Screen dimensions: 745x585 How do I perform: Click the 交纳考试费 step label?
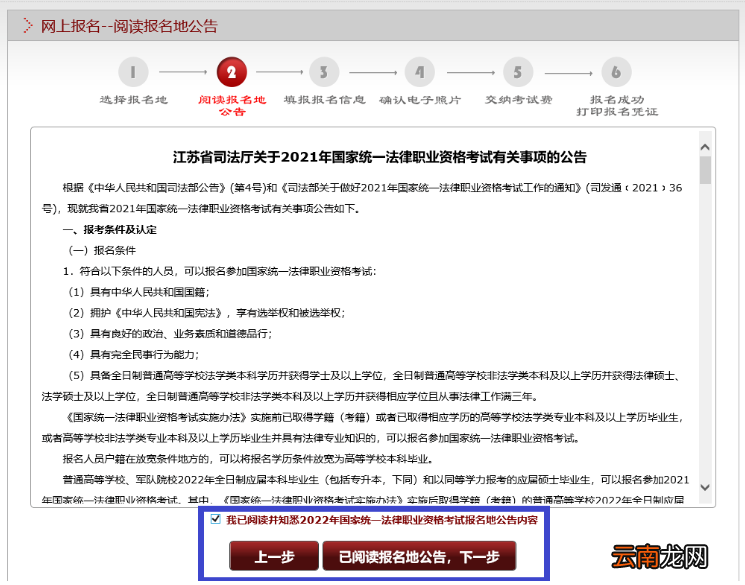518,100
